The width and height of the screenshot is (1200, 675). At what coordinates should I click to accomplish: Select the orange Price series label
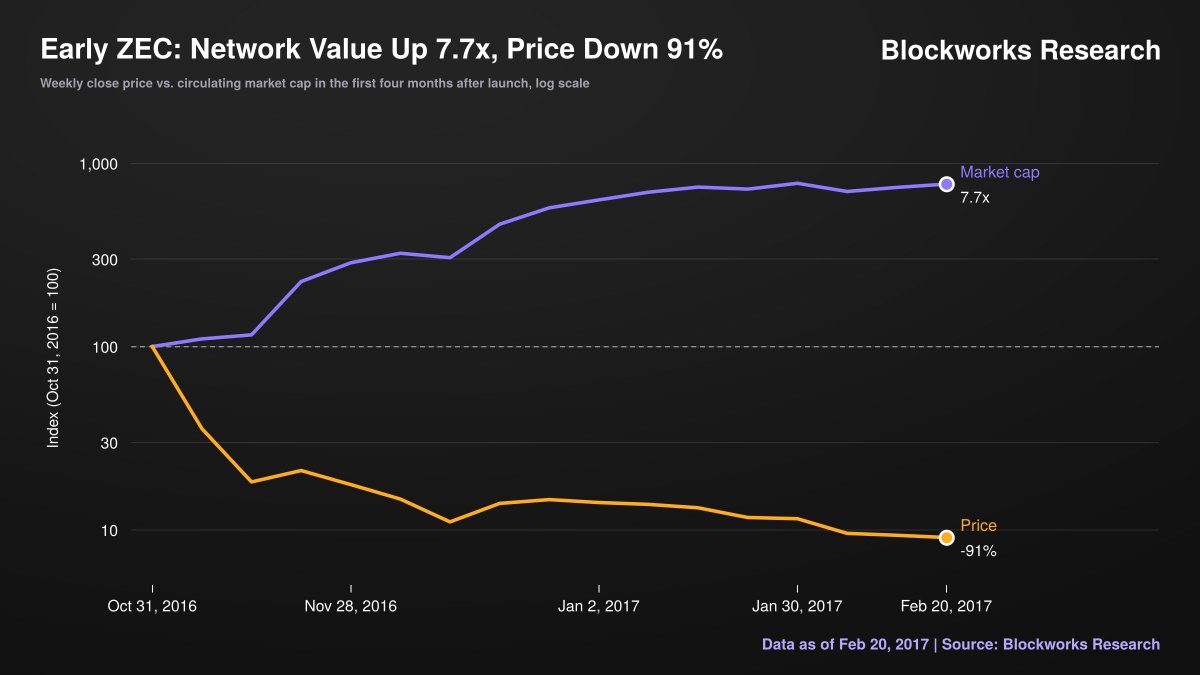(978, 526)
